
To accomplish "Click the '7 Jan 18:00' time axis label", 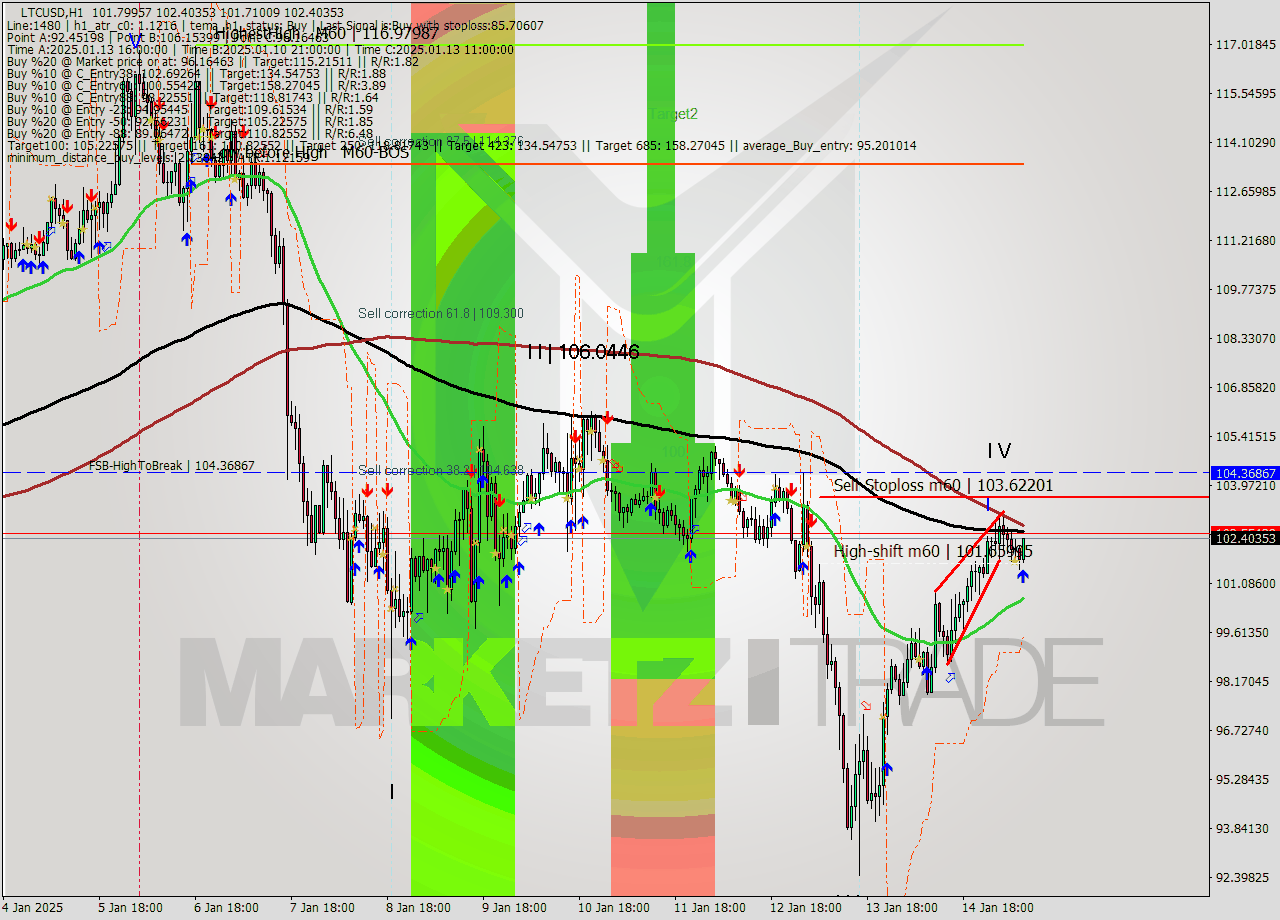I will tap(322, 908).
